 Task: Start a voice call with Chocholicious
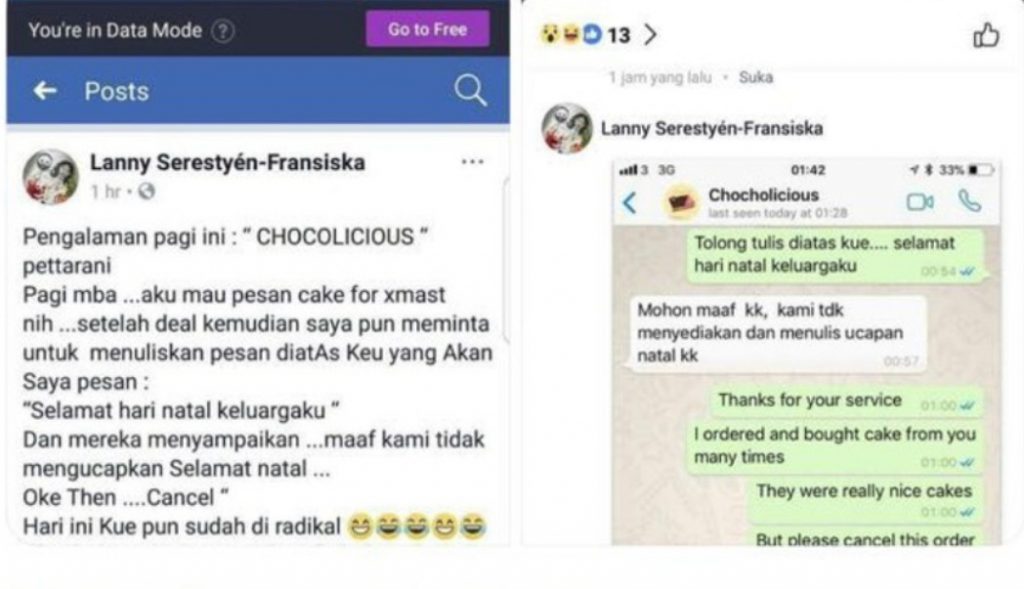tap(970, 200)
